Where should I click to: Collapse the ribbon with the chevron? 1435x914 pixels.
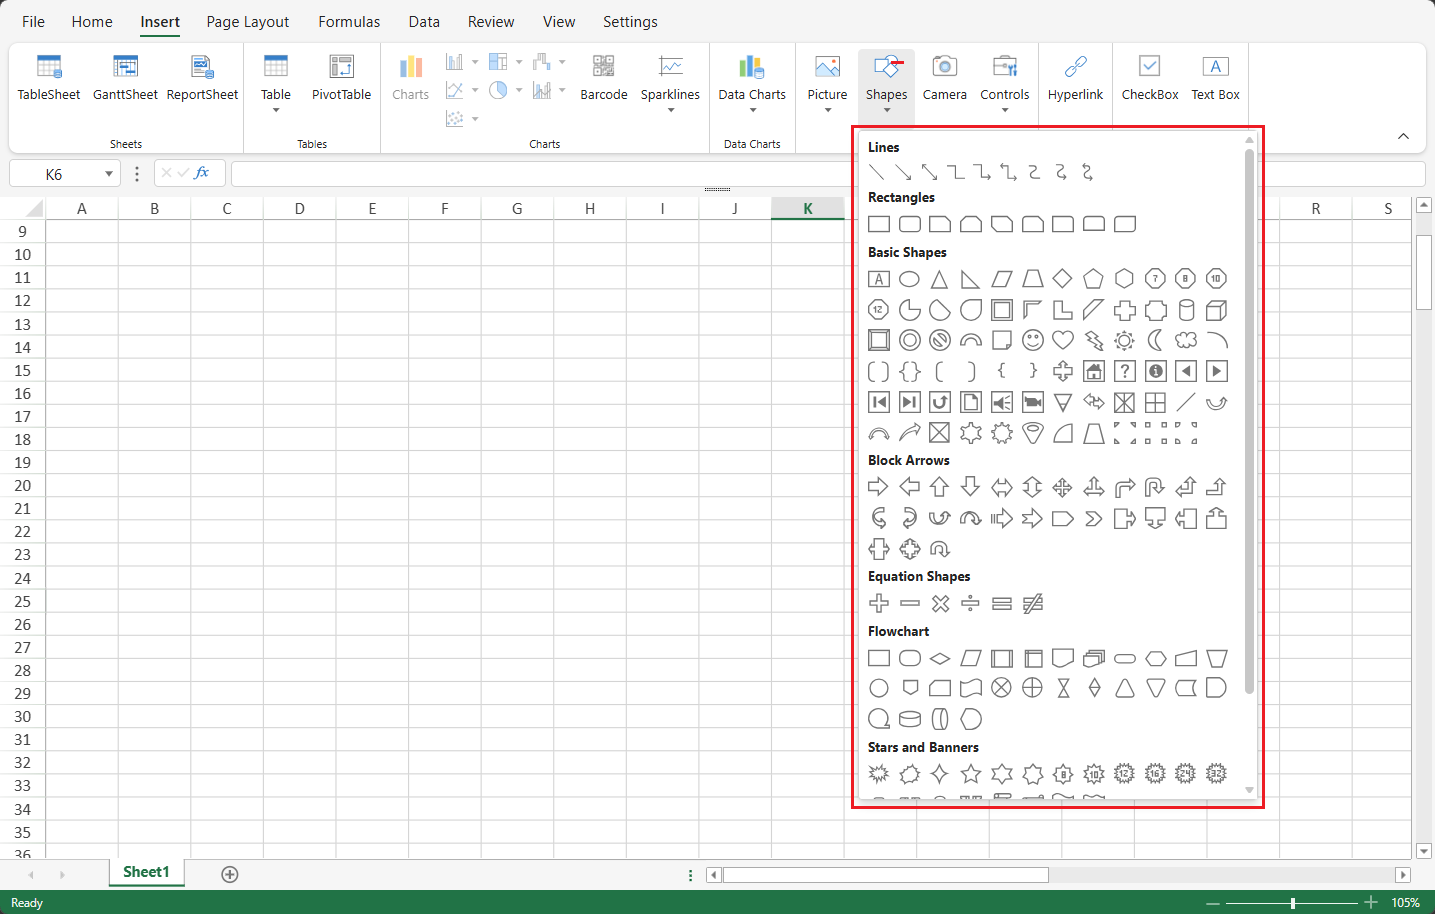click(1403, 136)
